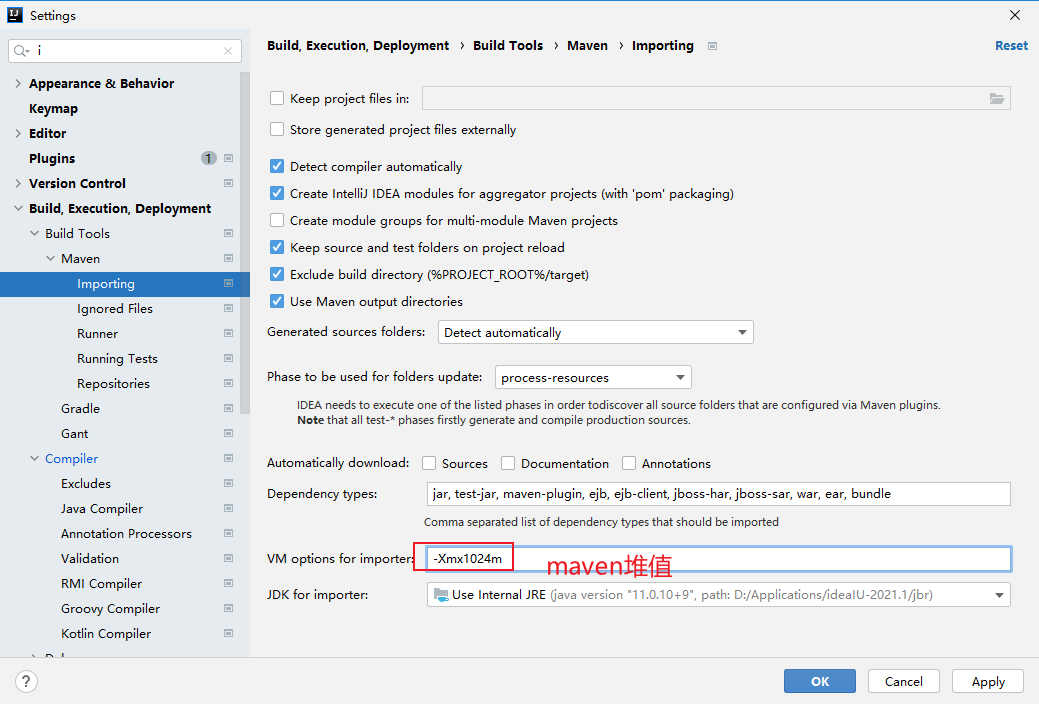The height and width of the screenshot is (704, 1039).
Task: Enable automatic download of Sources
Action: tap(429, 463)
